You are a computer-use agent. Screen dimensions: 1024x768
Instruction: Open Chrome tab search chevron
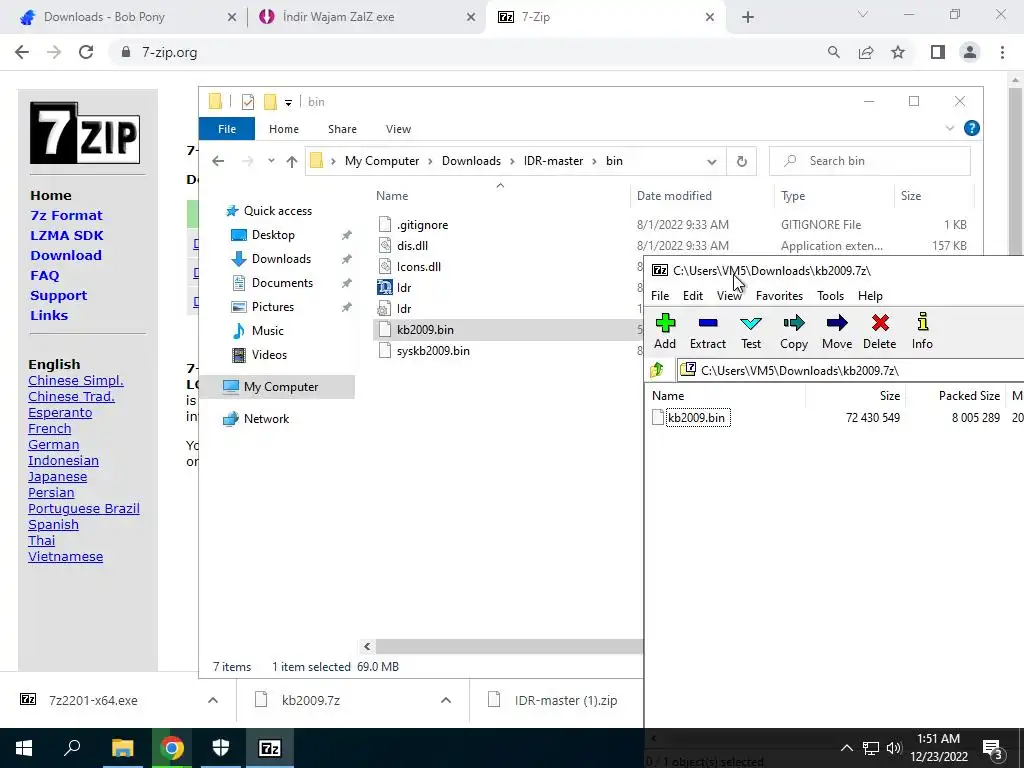[x=863, y=14]
